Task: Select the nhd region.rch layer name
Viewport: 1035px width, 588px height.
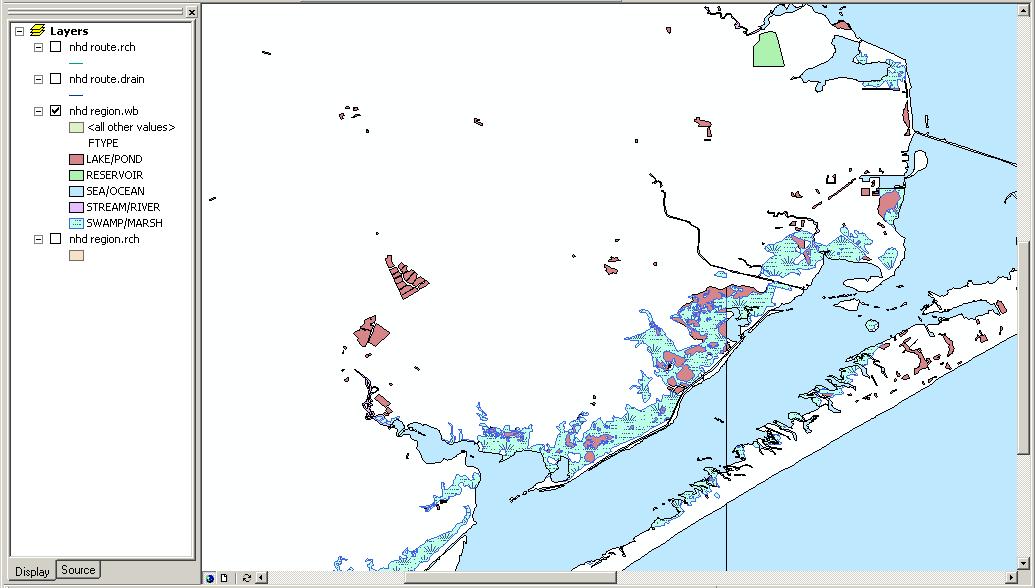Action: point(104,239)
